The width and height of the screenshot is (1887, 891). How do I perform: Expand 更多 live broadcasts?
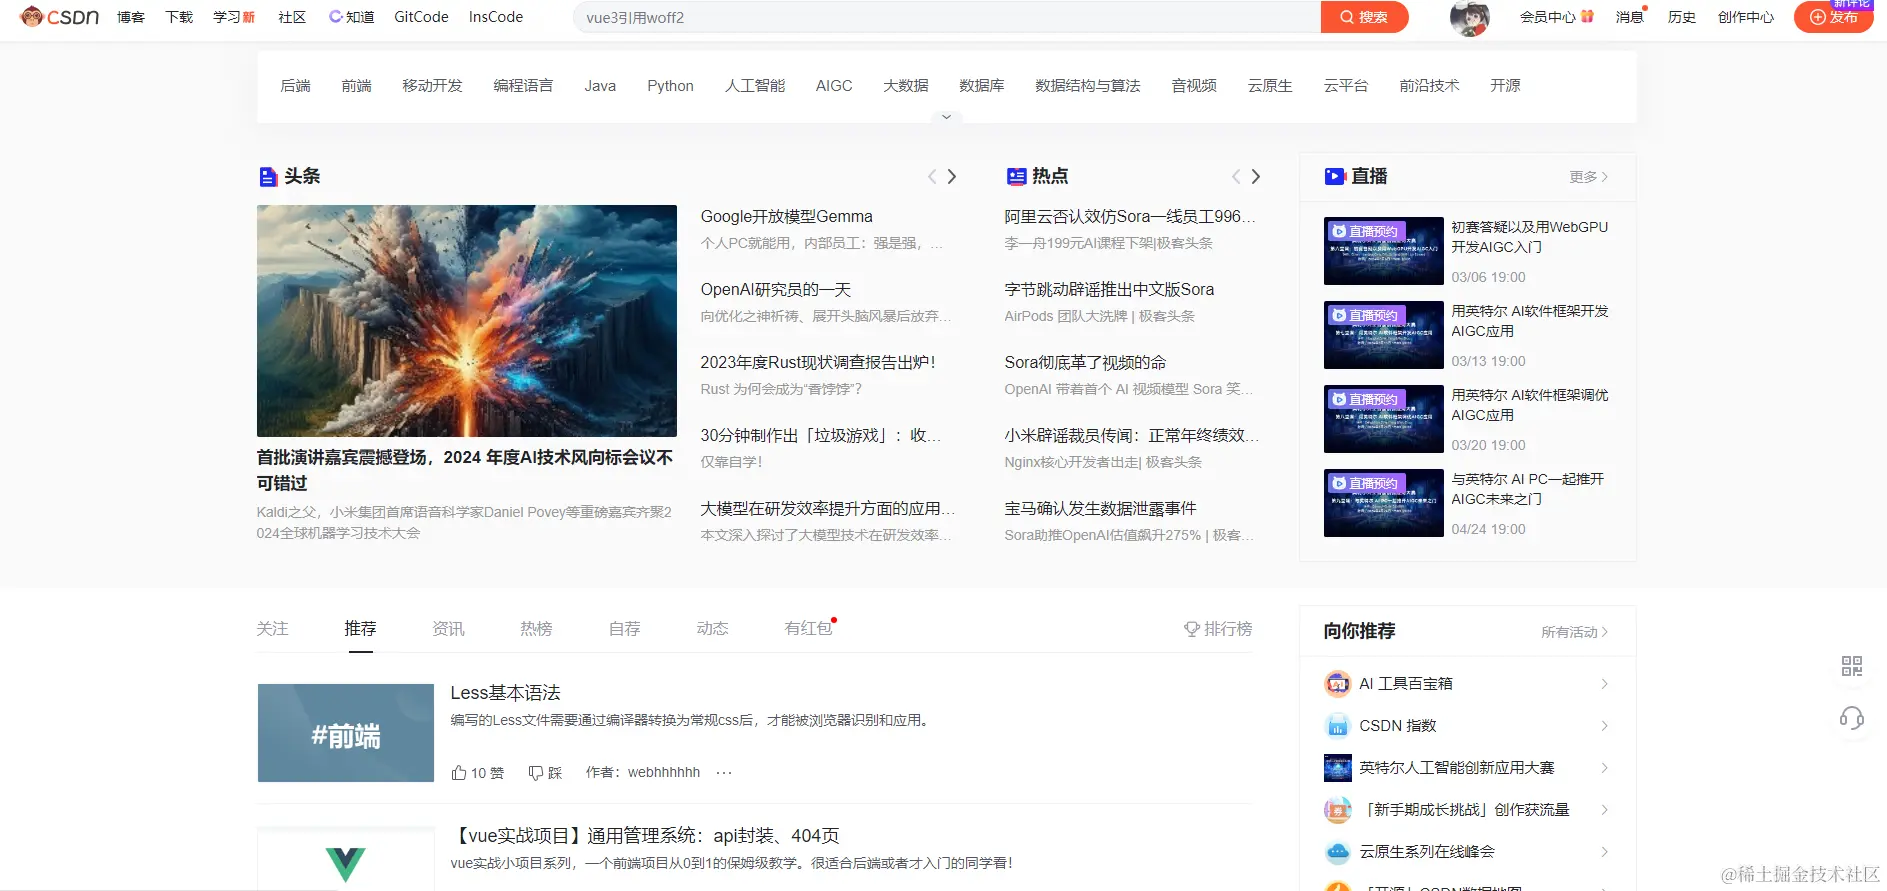(1589, 177)
